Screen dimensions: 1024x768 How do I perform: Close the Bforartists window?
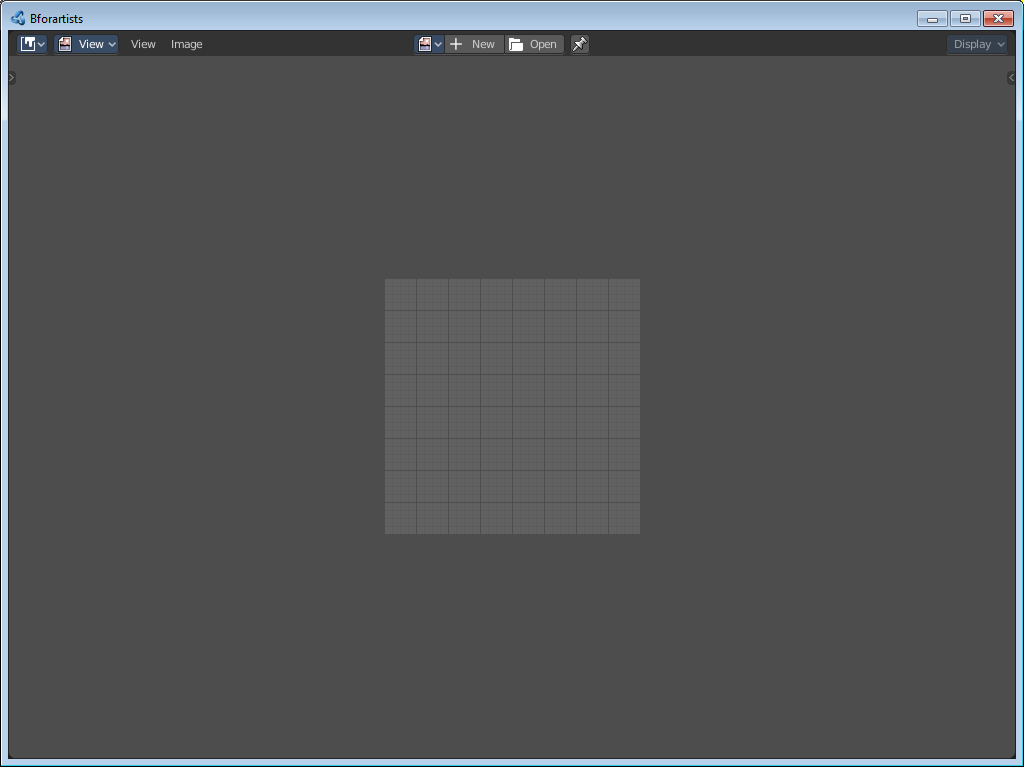(x=999, y=18)
